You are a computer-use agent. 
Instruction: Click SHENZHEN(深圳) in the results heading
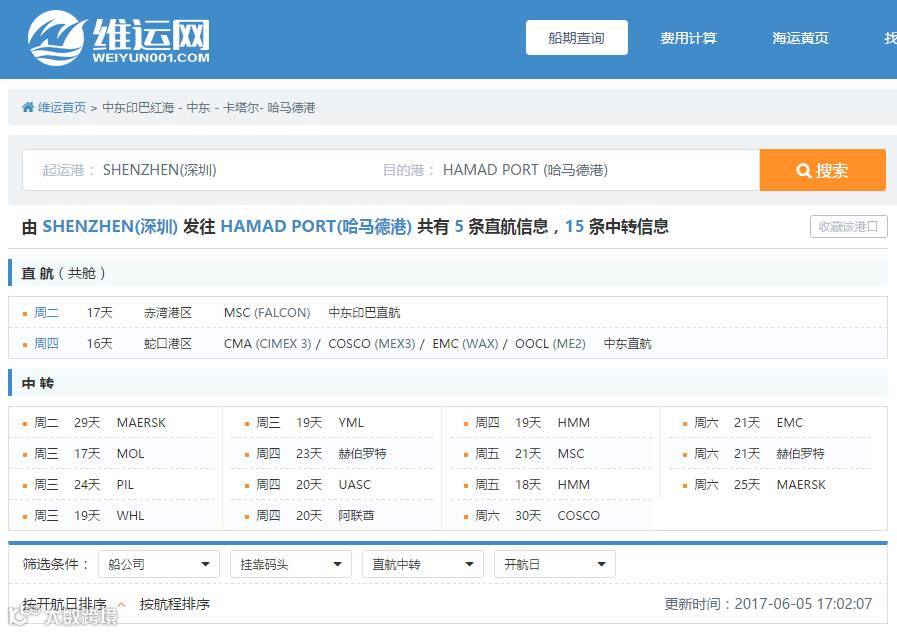coord(110,226)
